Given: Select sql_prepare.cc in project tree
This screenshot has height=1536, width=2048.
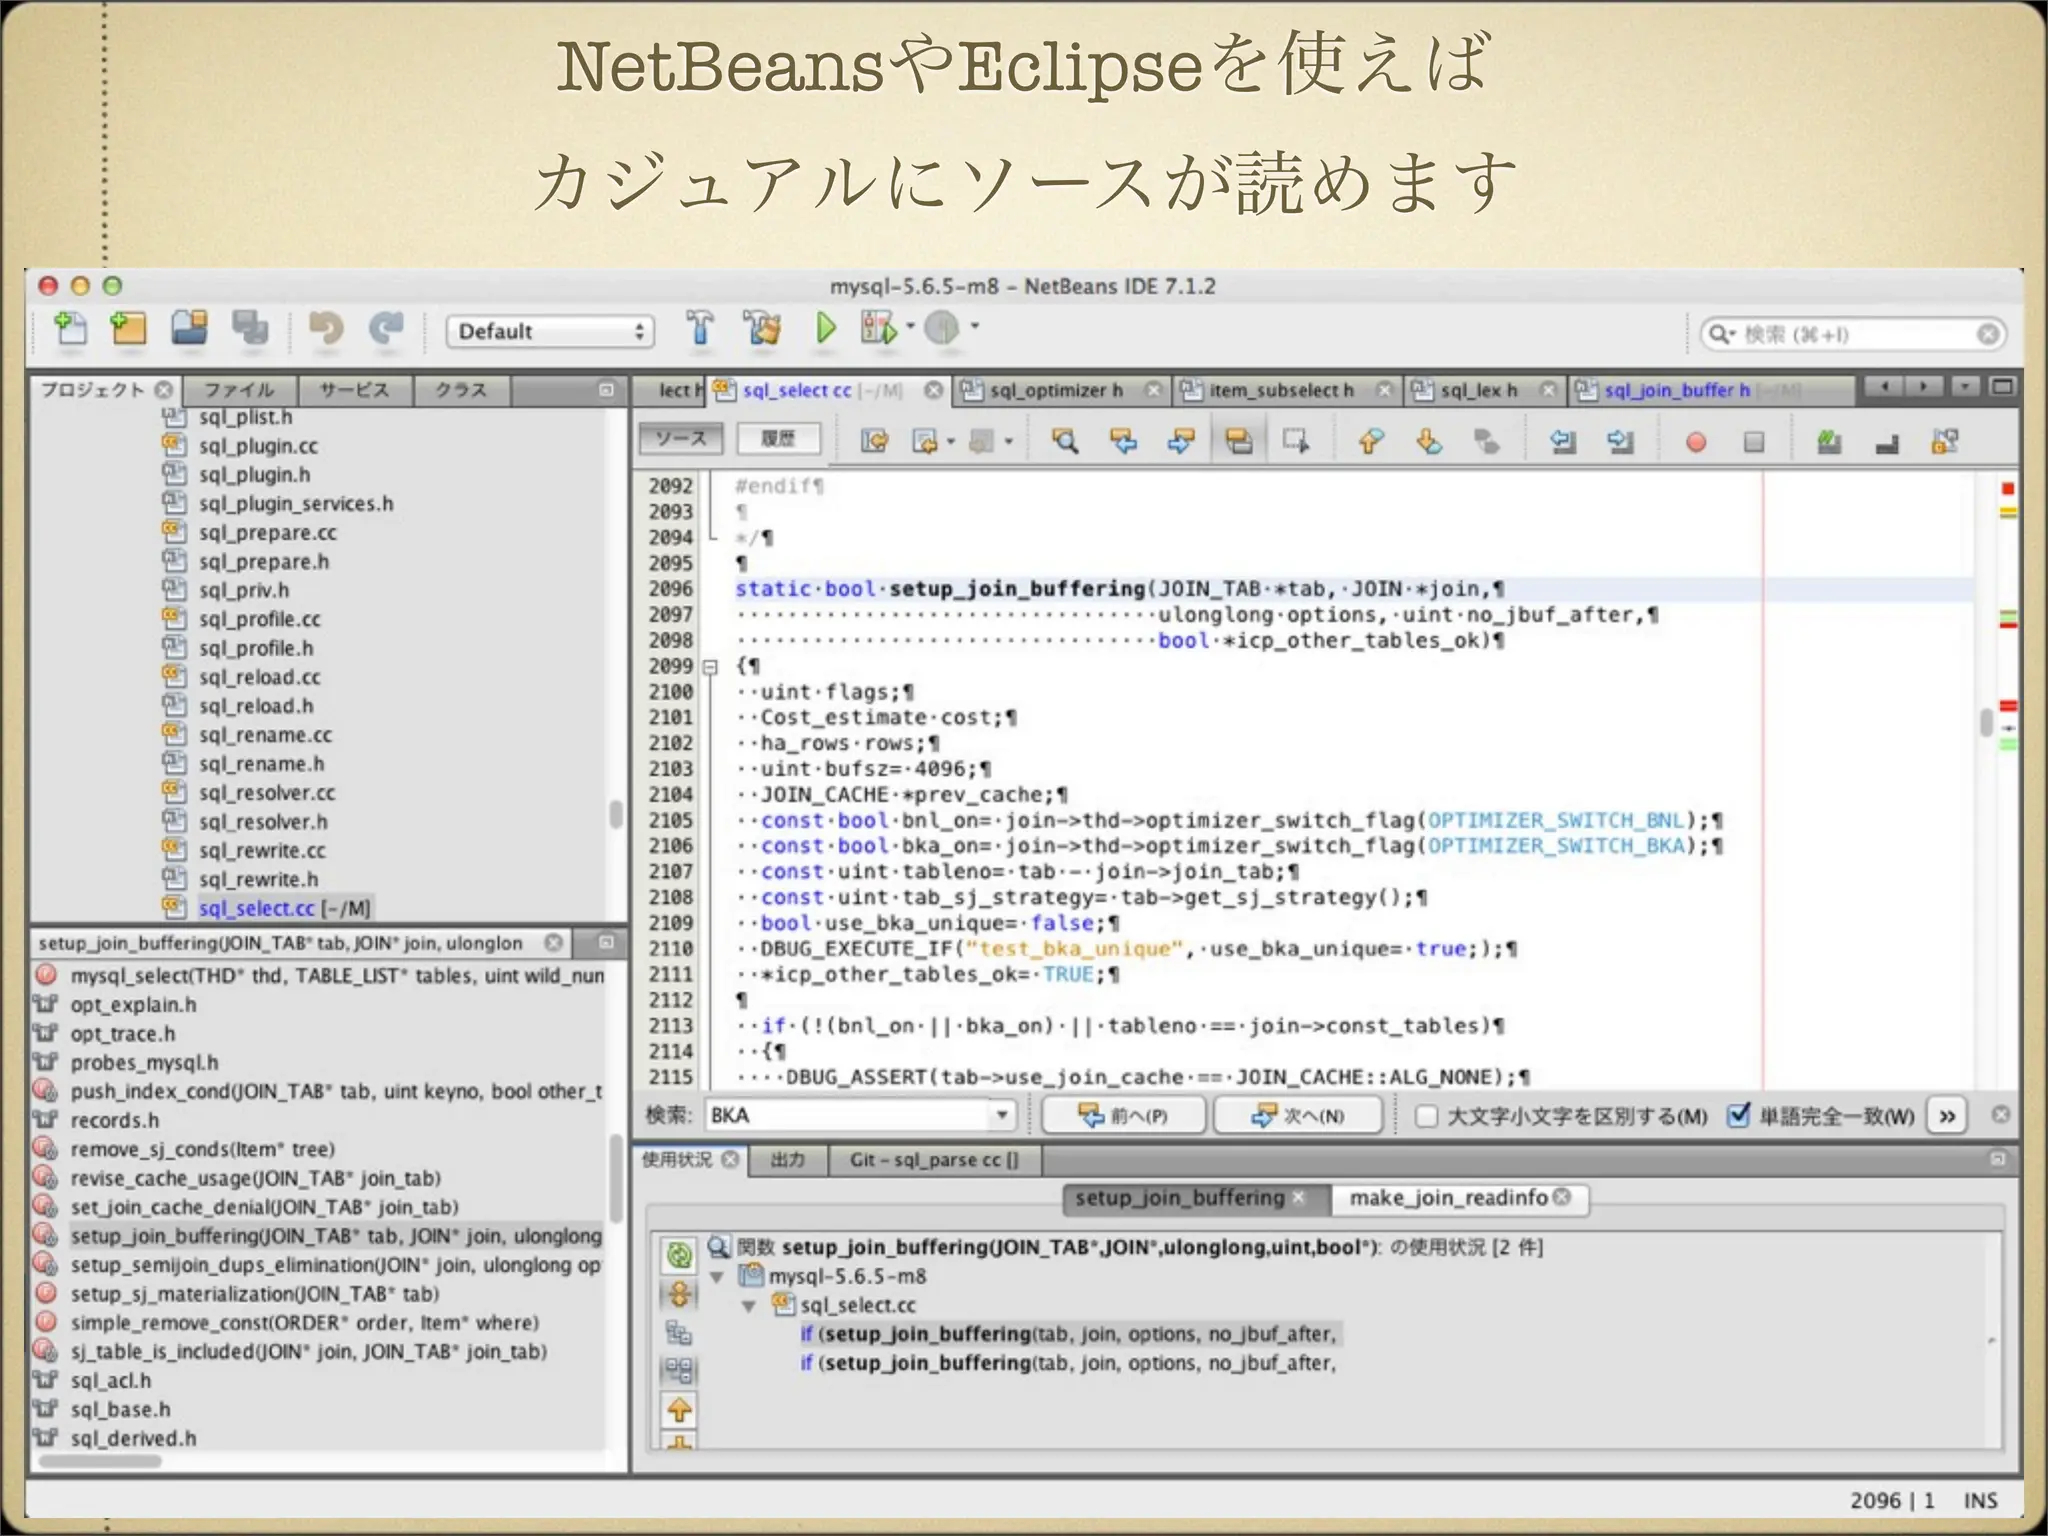Looking at the screenshot, I should [267, 533].
